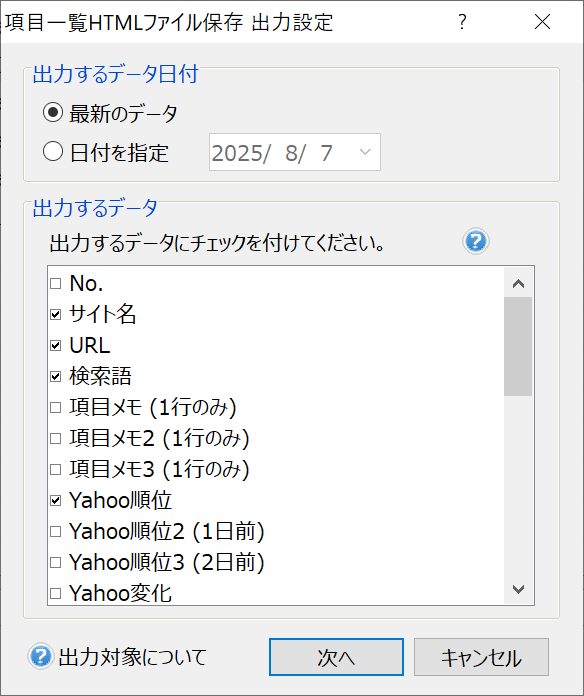This screenshot has width=584, height=696.
Task: Select the 日付を指定 radio button
Action: tap(53, 152)
